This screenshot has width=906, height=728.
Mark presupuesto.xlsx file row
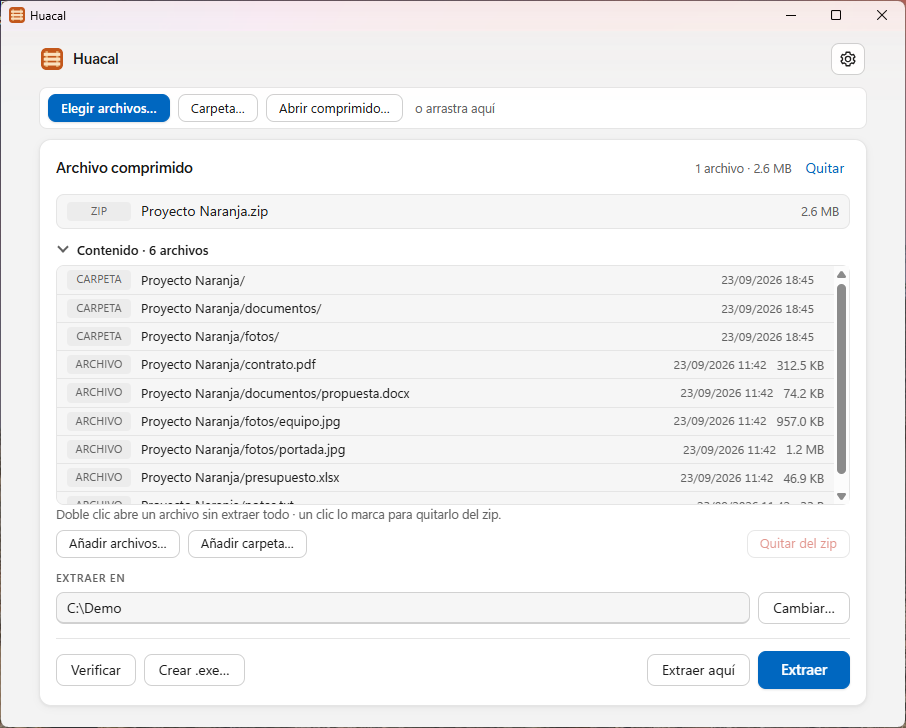[x=445, y=478]
